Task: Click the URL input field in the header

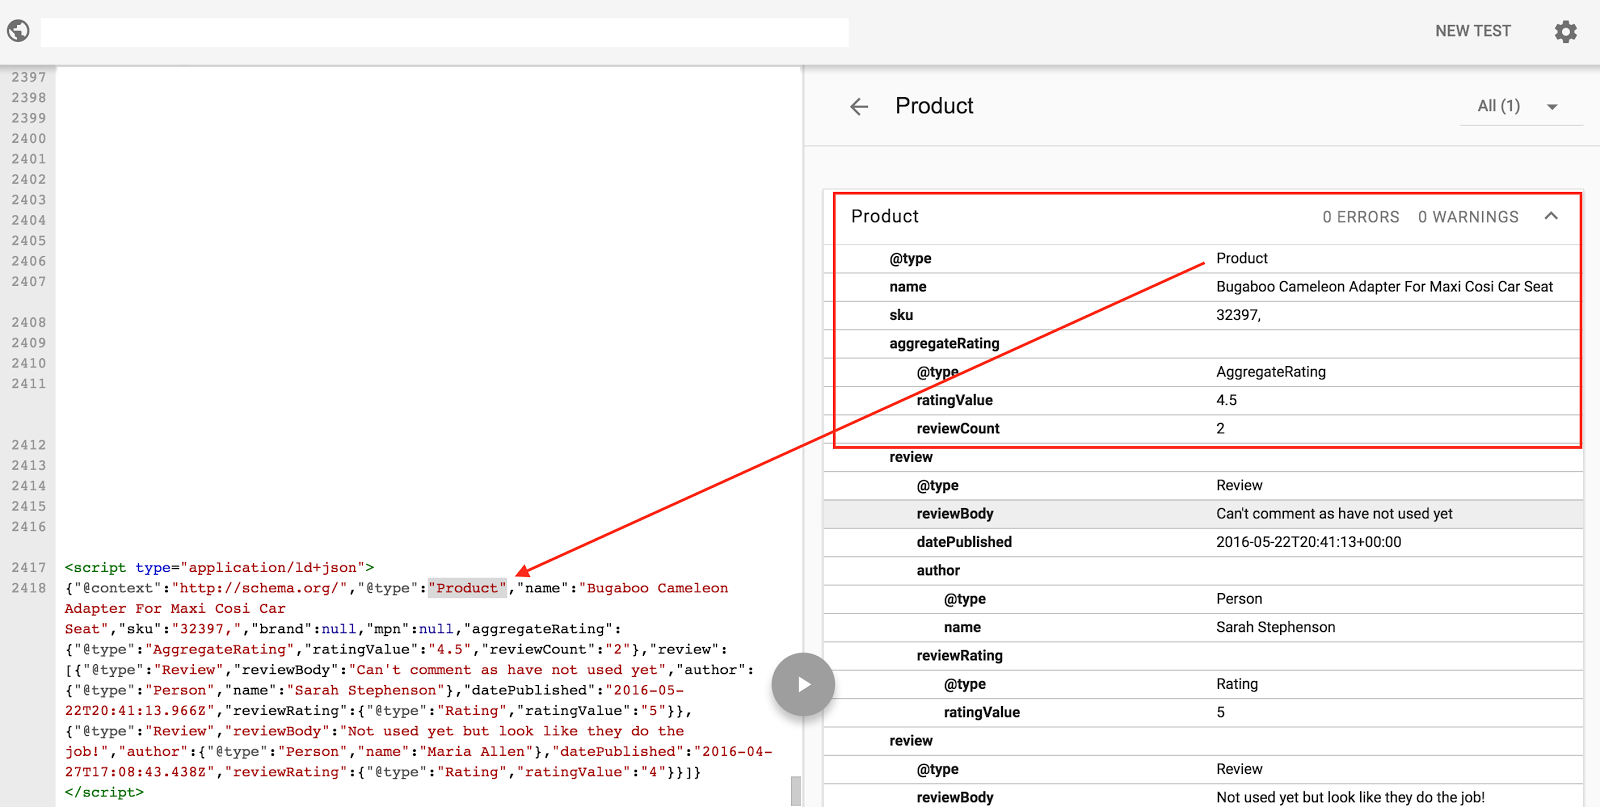Action: pyautogui.click(x=445, y=32)
